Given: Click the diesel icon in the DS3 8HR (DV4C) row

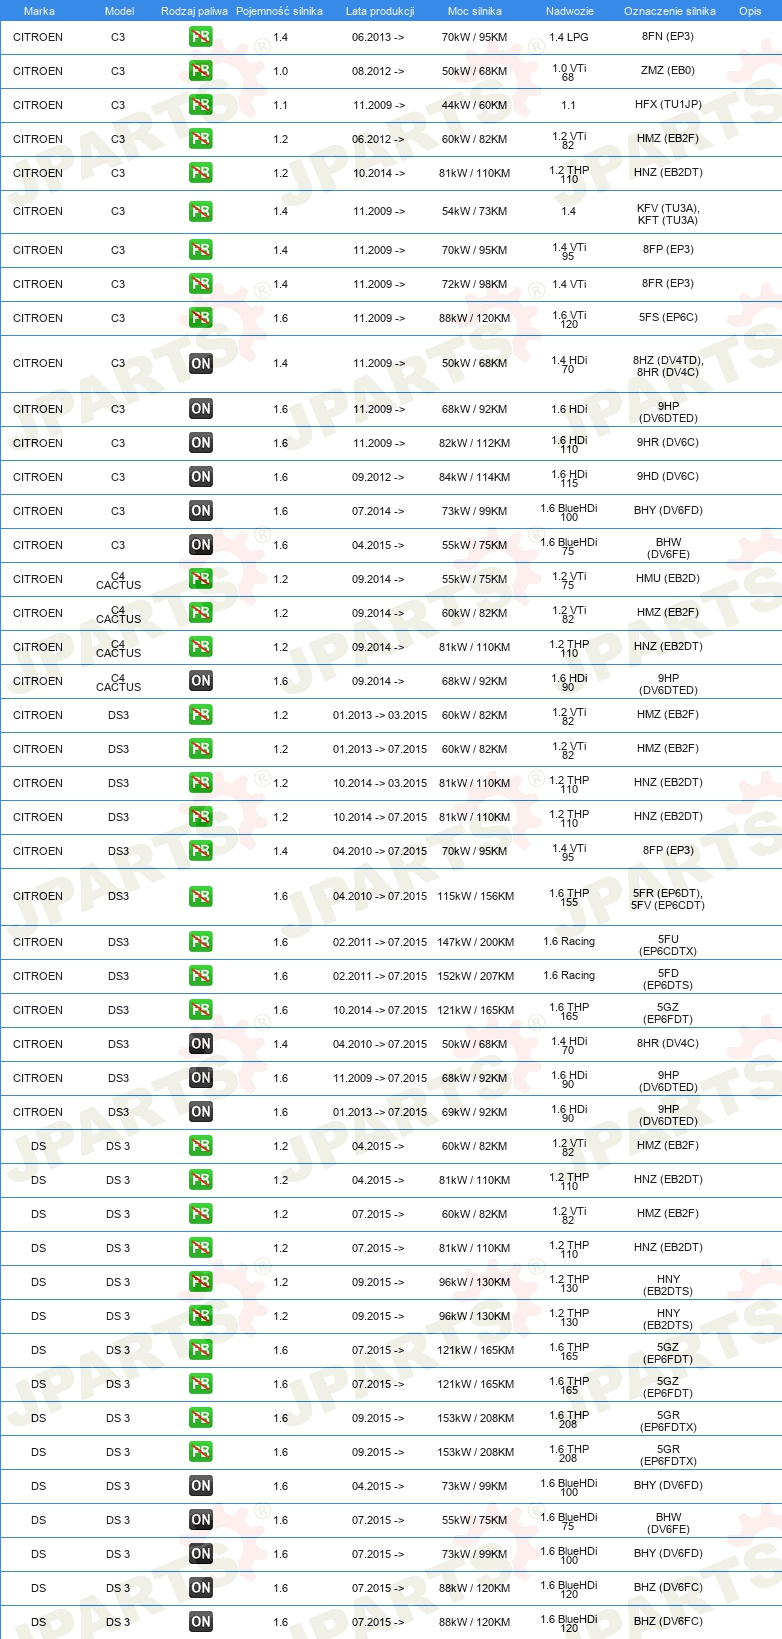Looking at the screenshot, I should 201,1044.
